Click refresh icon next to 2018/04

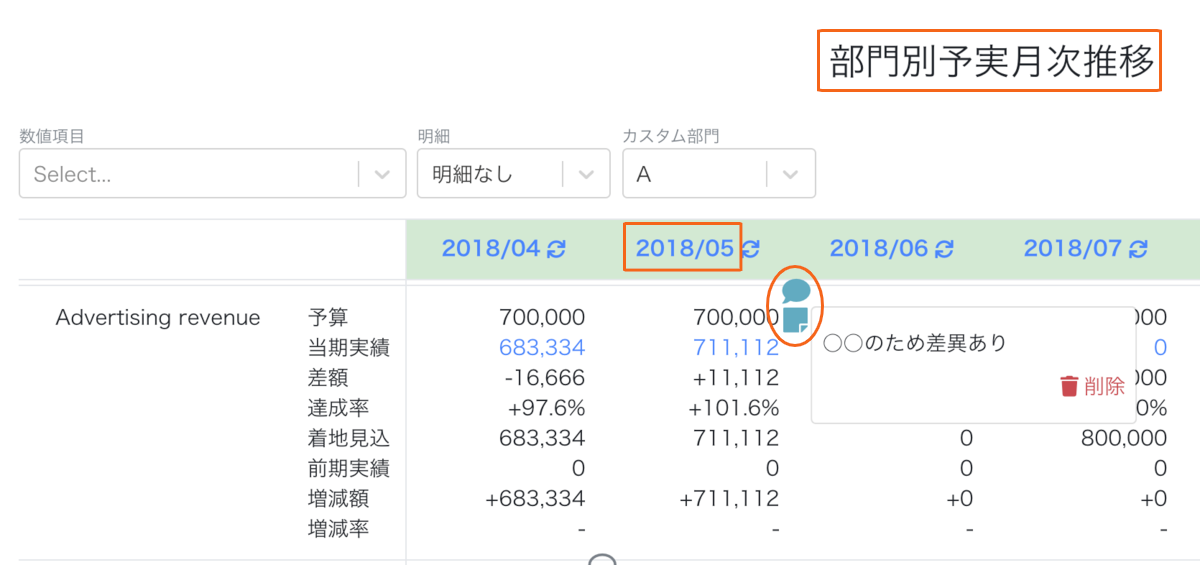click(557, 249)
